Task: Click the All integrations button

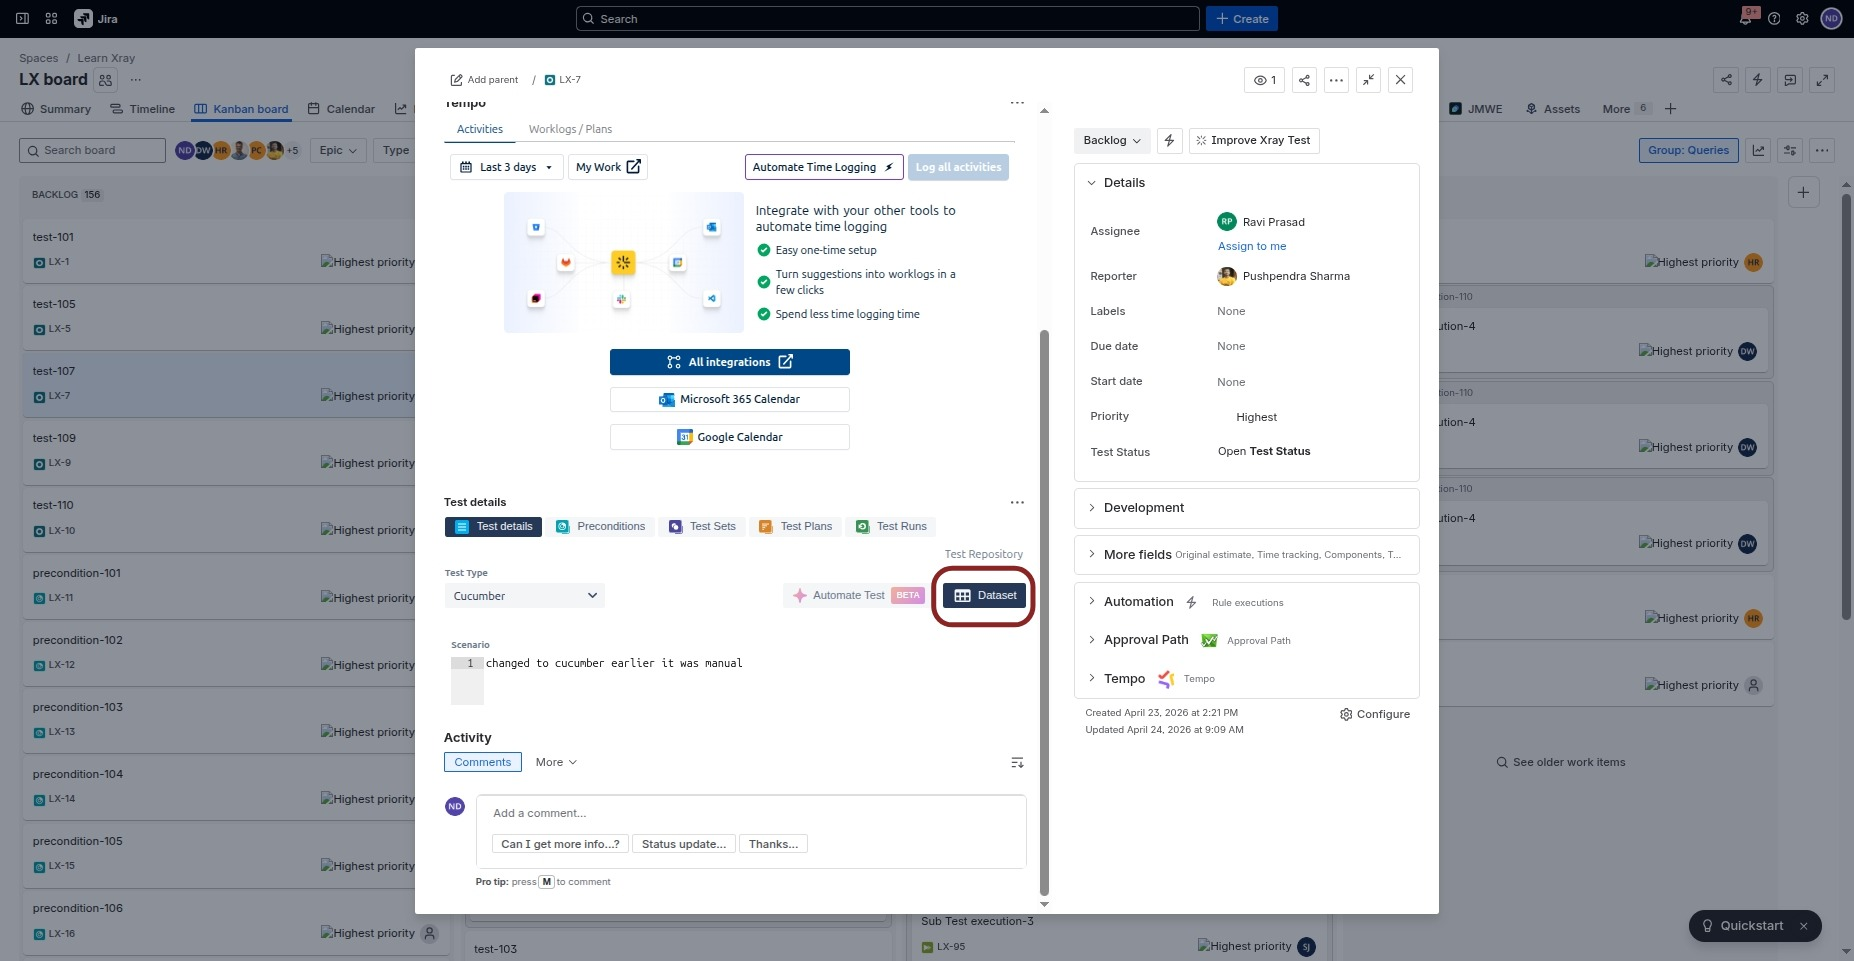Action: (730, 362)
